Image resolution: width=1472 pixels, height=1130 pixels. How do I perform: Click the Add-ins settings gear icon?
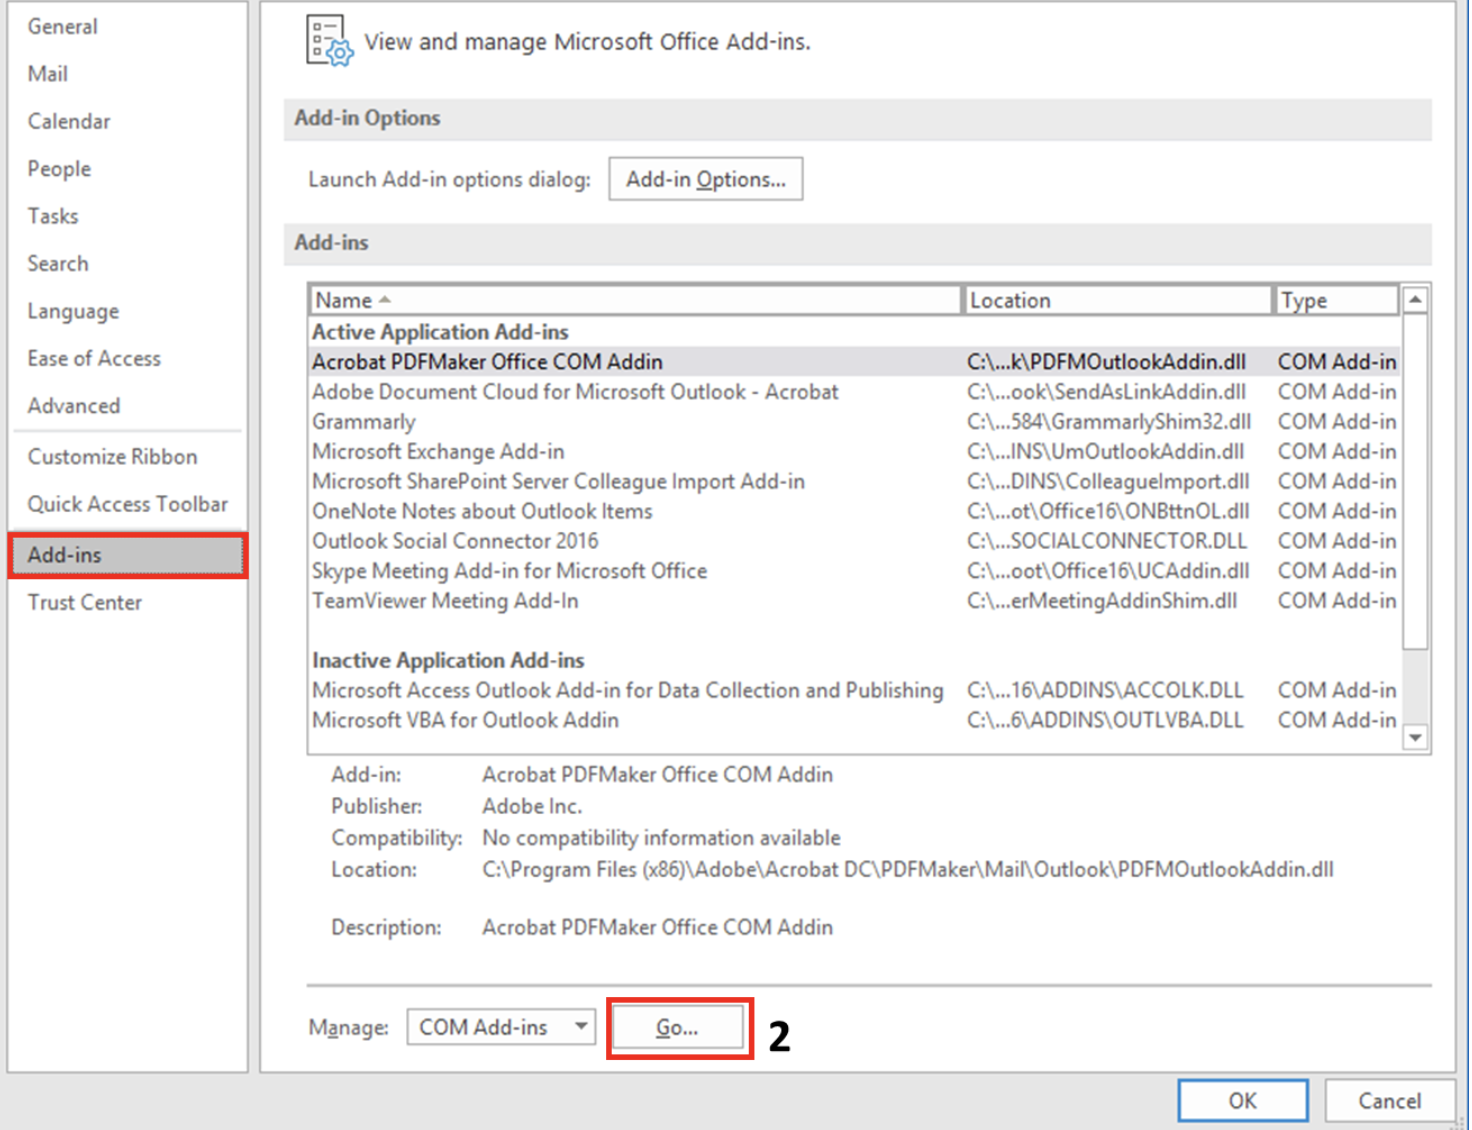329,41
